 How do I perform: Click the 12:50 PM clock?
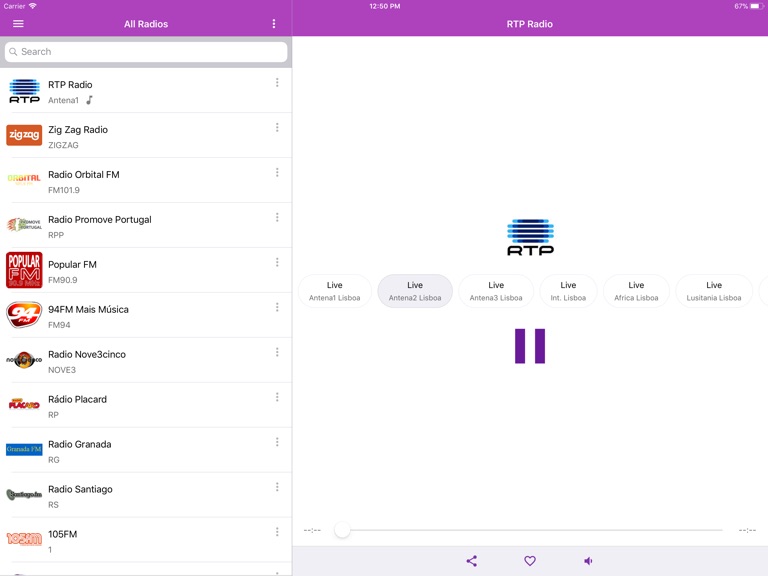click(x=384, y=6)
